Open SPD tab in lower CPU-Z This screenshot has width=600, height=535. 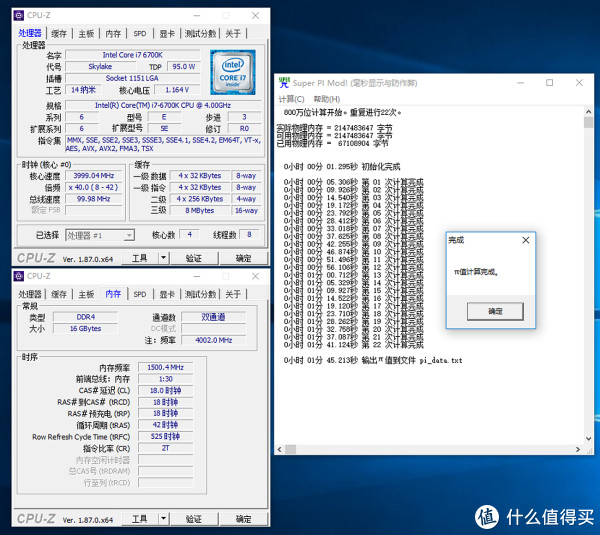point(140,294)
